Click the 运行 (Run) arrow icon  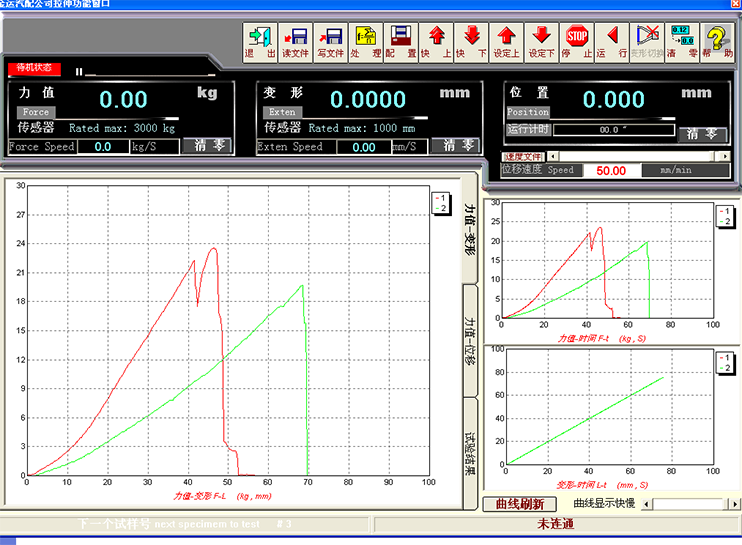point(613,40)
